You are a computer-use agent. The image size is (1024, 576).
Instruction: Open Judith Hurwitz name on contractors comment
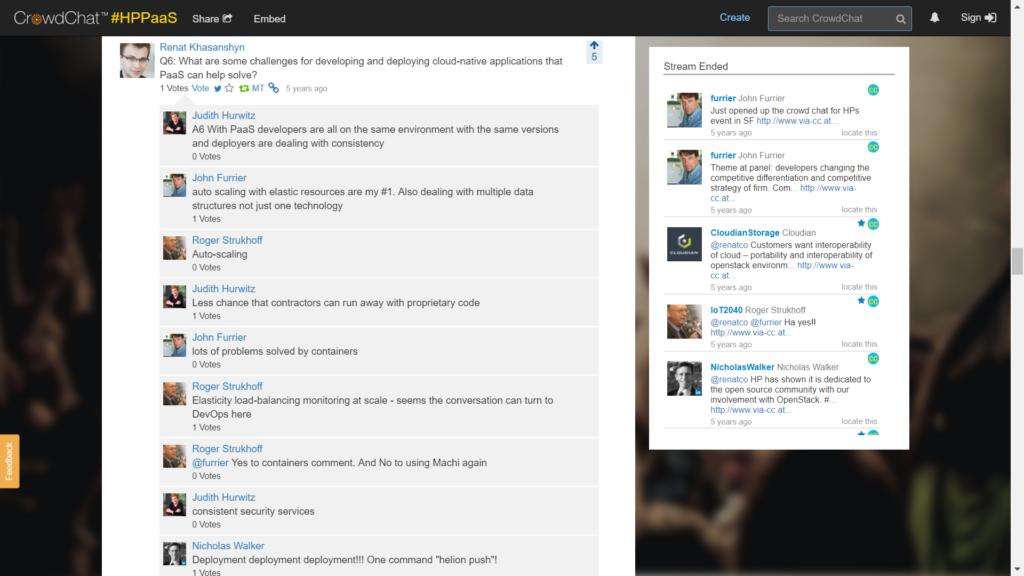pyautogui.click(x=223, y=289)
